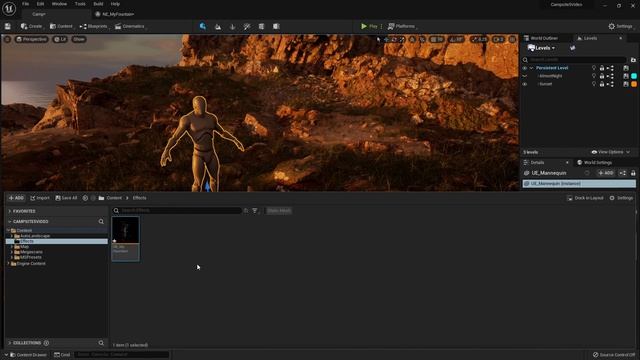Open the Fracture mode icon in toolbar

276,27
